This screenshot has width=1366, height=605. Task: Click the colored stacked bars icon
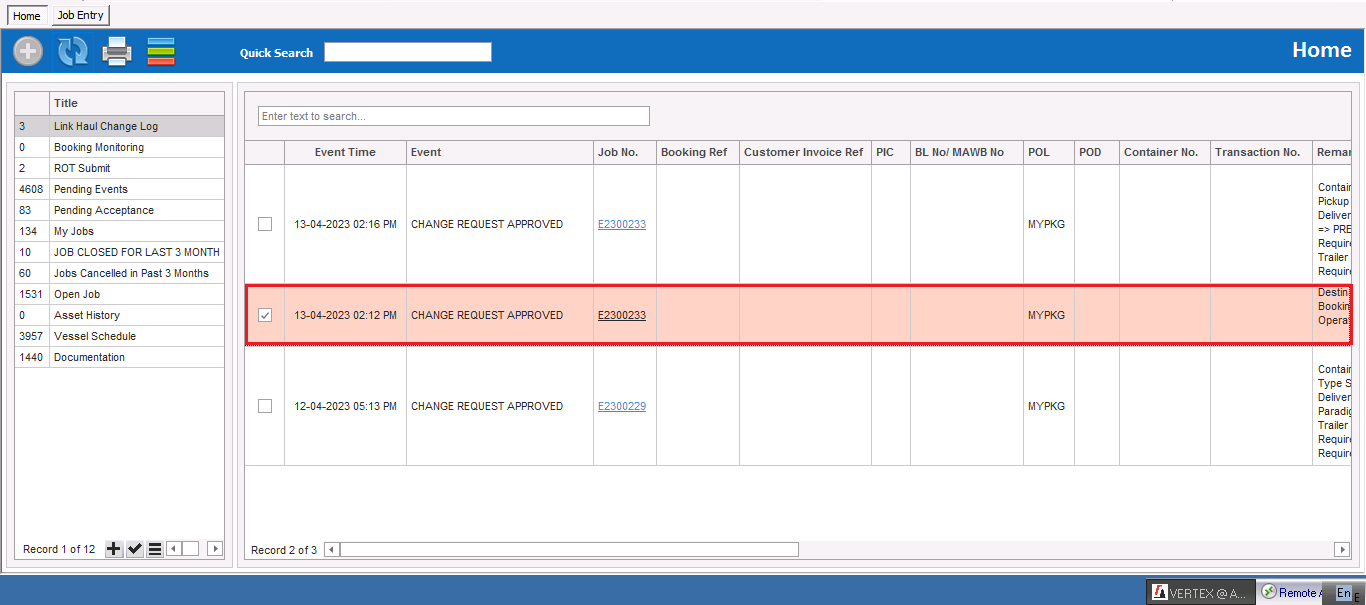click(x=161, y=51)
